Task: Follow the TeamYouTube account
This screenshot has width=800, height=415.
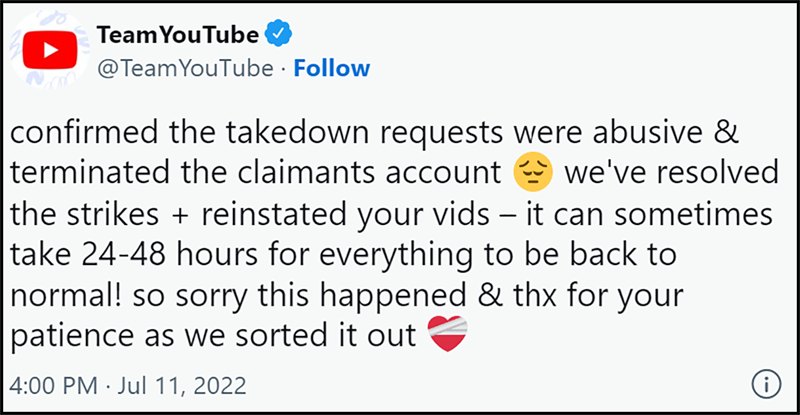Action: point(331,68)
